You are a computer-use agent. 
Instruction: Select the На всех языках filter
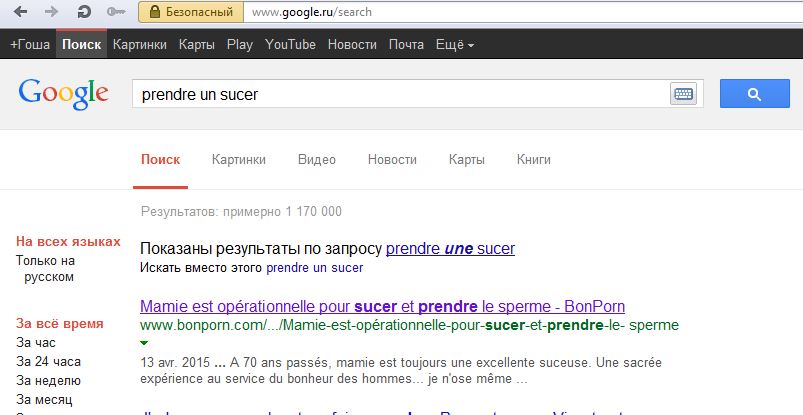tap(68, 241)
